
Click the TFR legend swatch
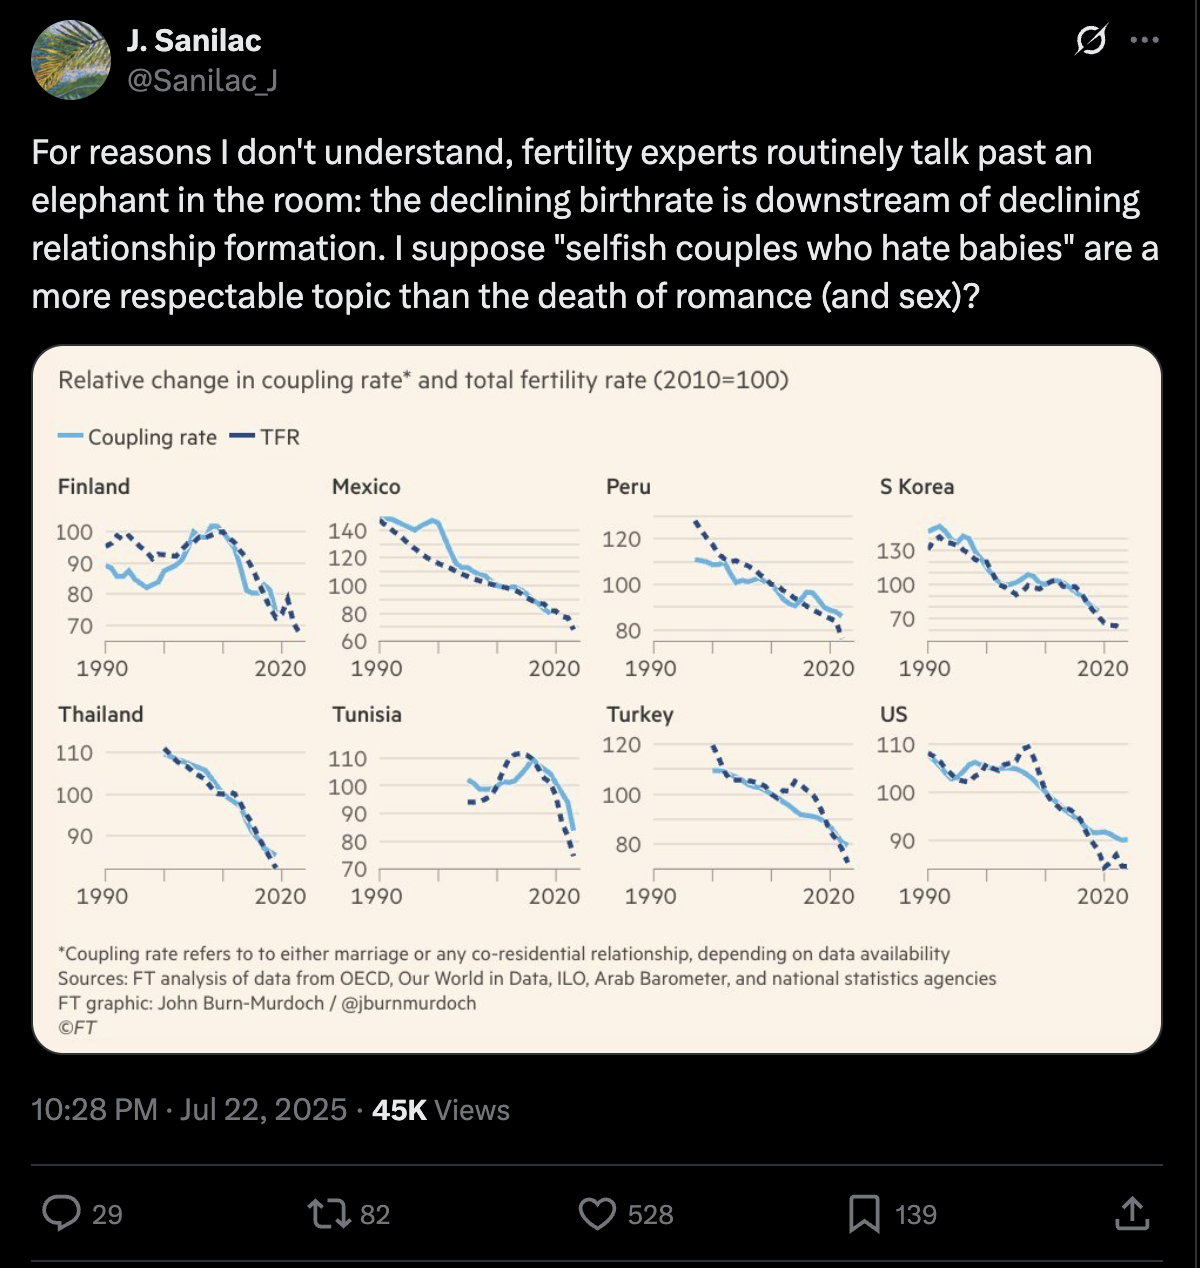tap(242, 436)
